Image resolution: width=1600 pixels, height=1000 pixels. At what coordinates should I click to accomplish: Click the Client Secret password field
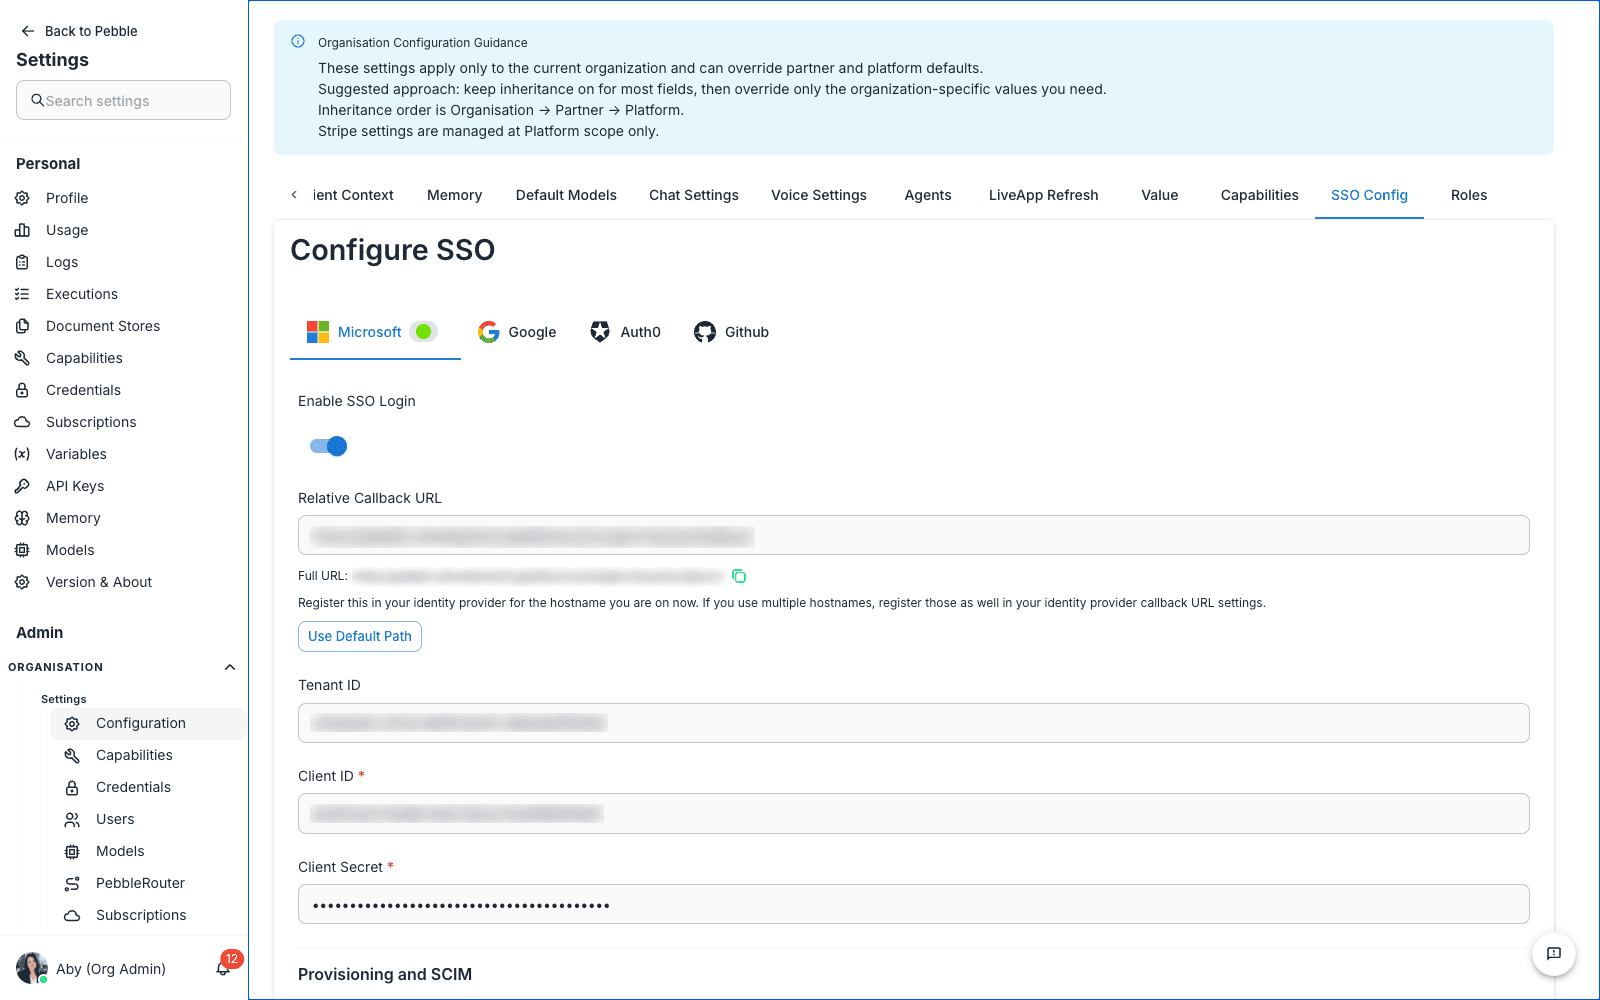coord(914,904)
